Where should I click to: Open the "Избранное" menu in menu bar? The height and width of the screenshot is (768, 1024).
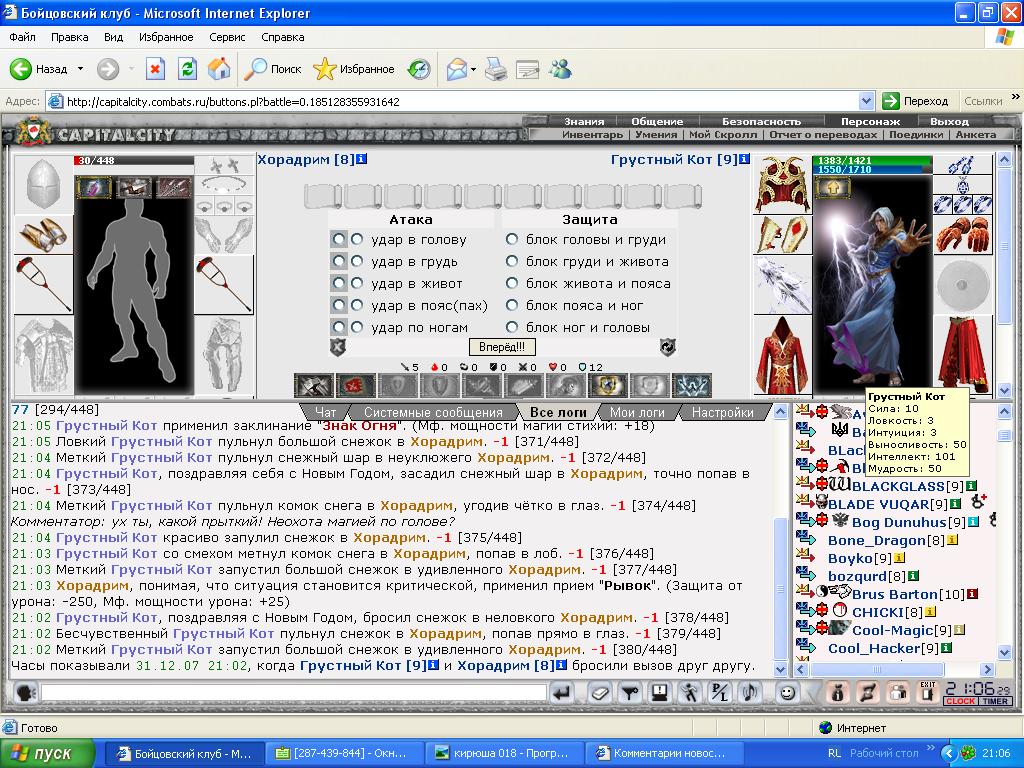click(166, 37)
